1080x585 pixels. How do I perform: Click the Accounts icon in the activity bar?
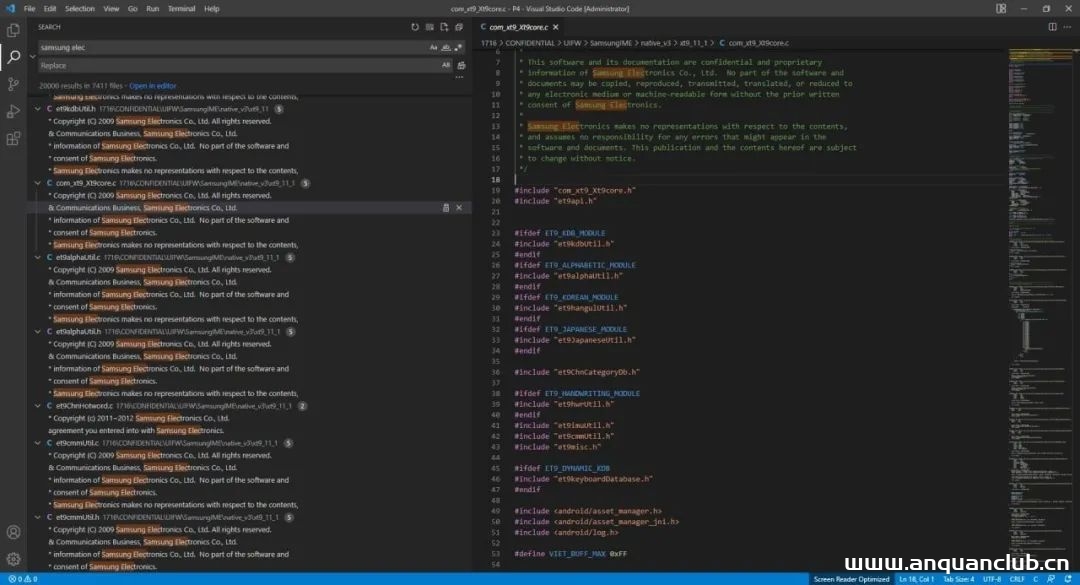[13, 532]
